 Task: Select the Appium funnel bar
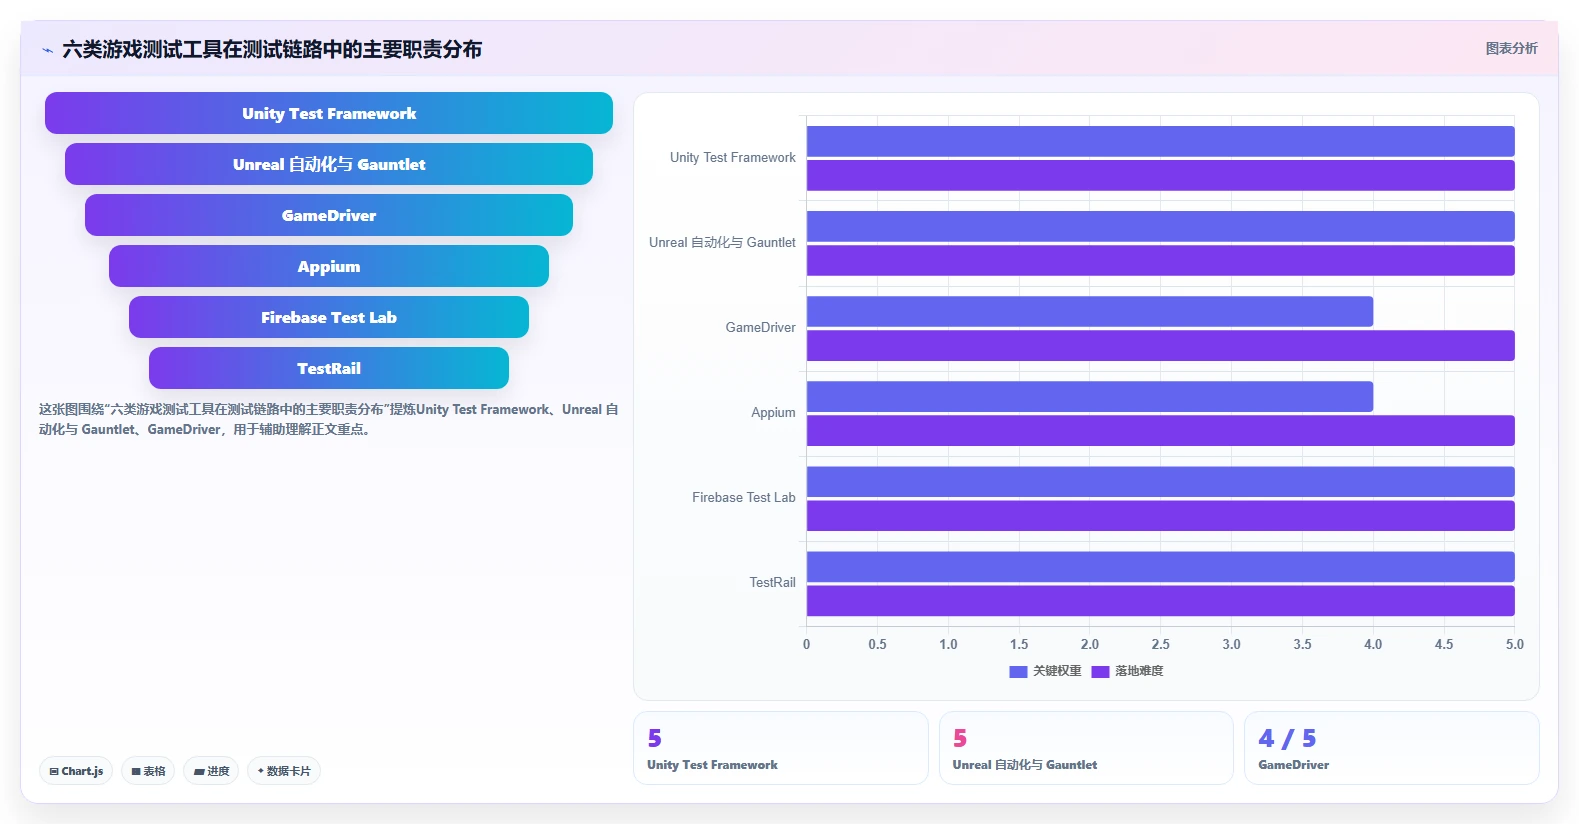click(x=329, y=266)
